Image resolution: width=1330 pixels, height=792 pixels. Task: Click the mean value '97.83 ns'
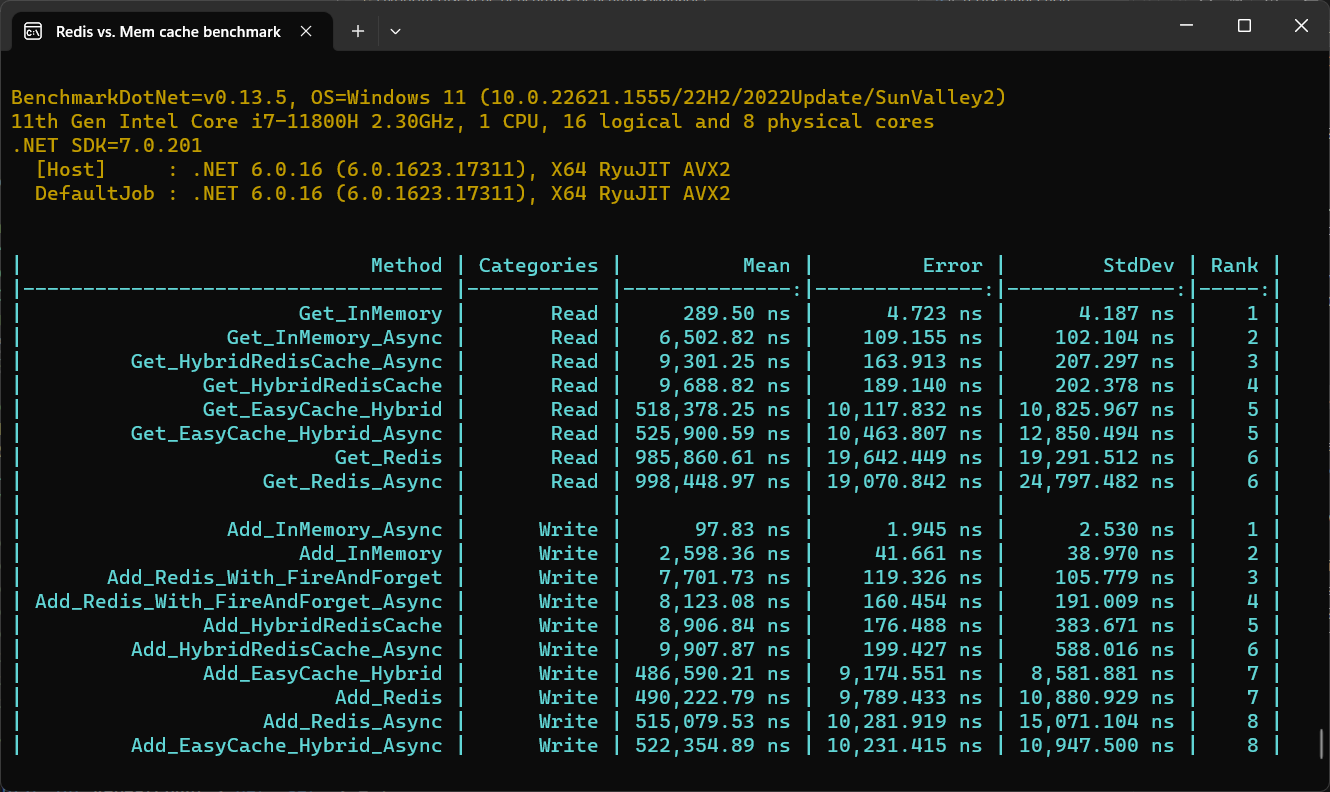coord(742,529)
